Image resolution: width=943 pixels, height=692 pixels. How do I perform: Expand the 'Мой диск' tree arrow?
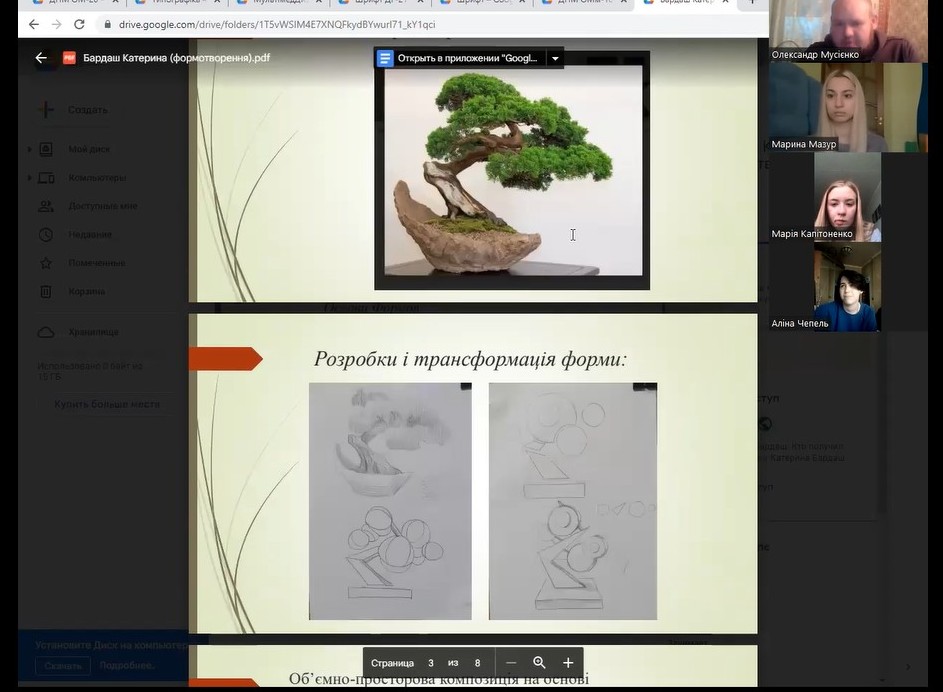coord(29,150)
